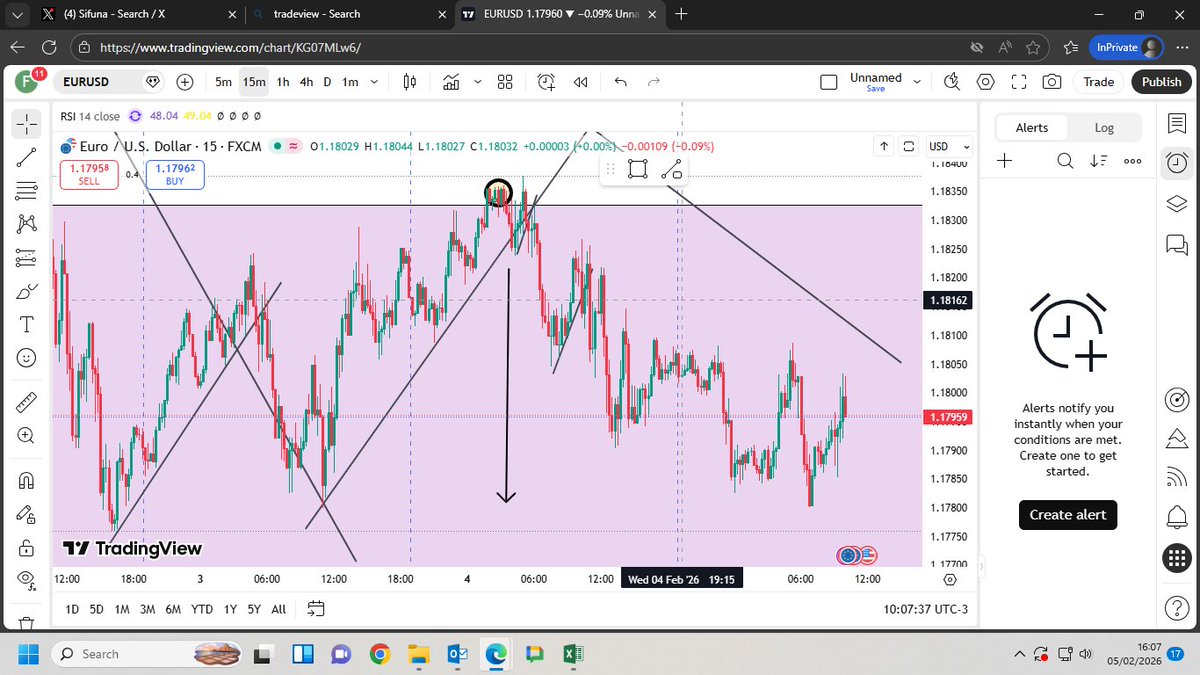Image resolution: width=1200 pixels, height=675 pixels.
Task: Select the Text annotation tool
Action: [27, 325]
